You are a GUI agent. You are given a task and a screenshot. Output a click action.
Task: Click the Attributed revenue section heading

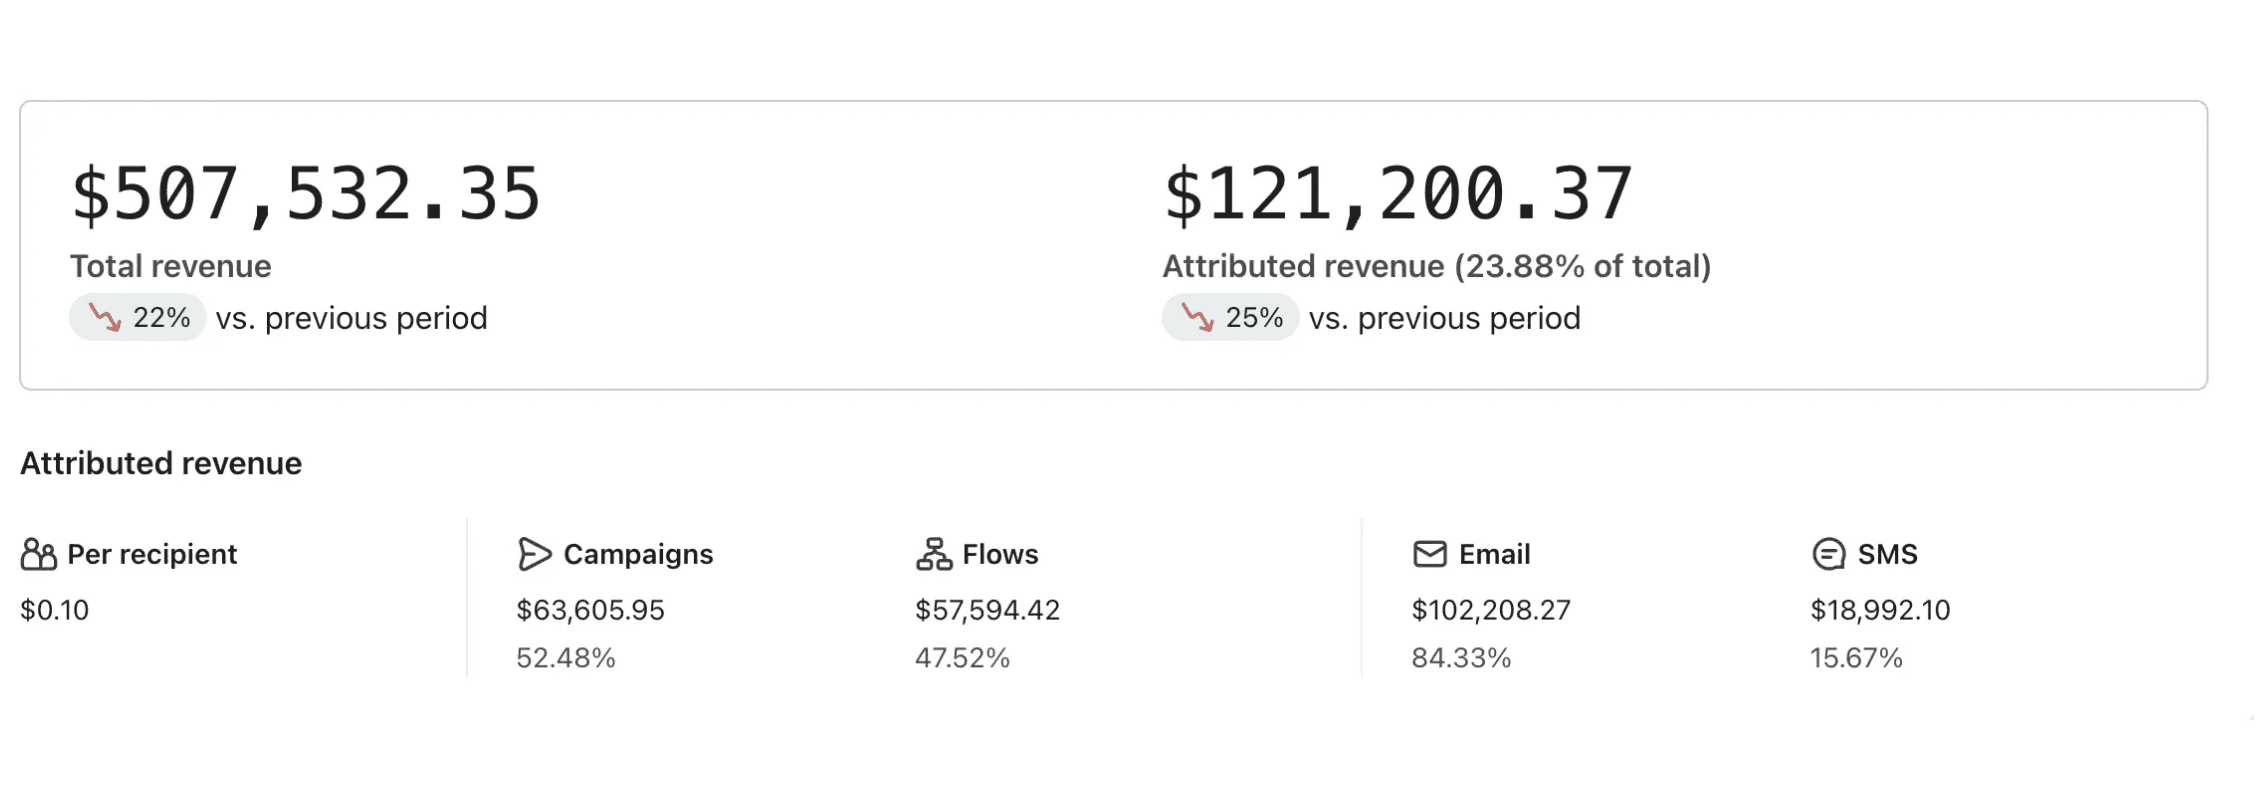click(161, 463)
